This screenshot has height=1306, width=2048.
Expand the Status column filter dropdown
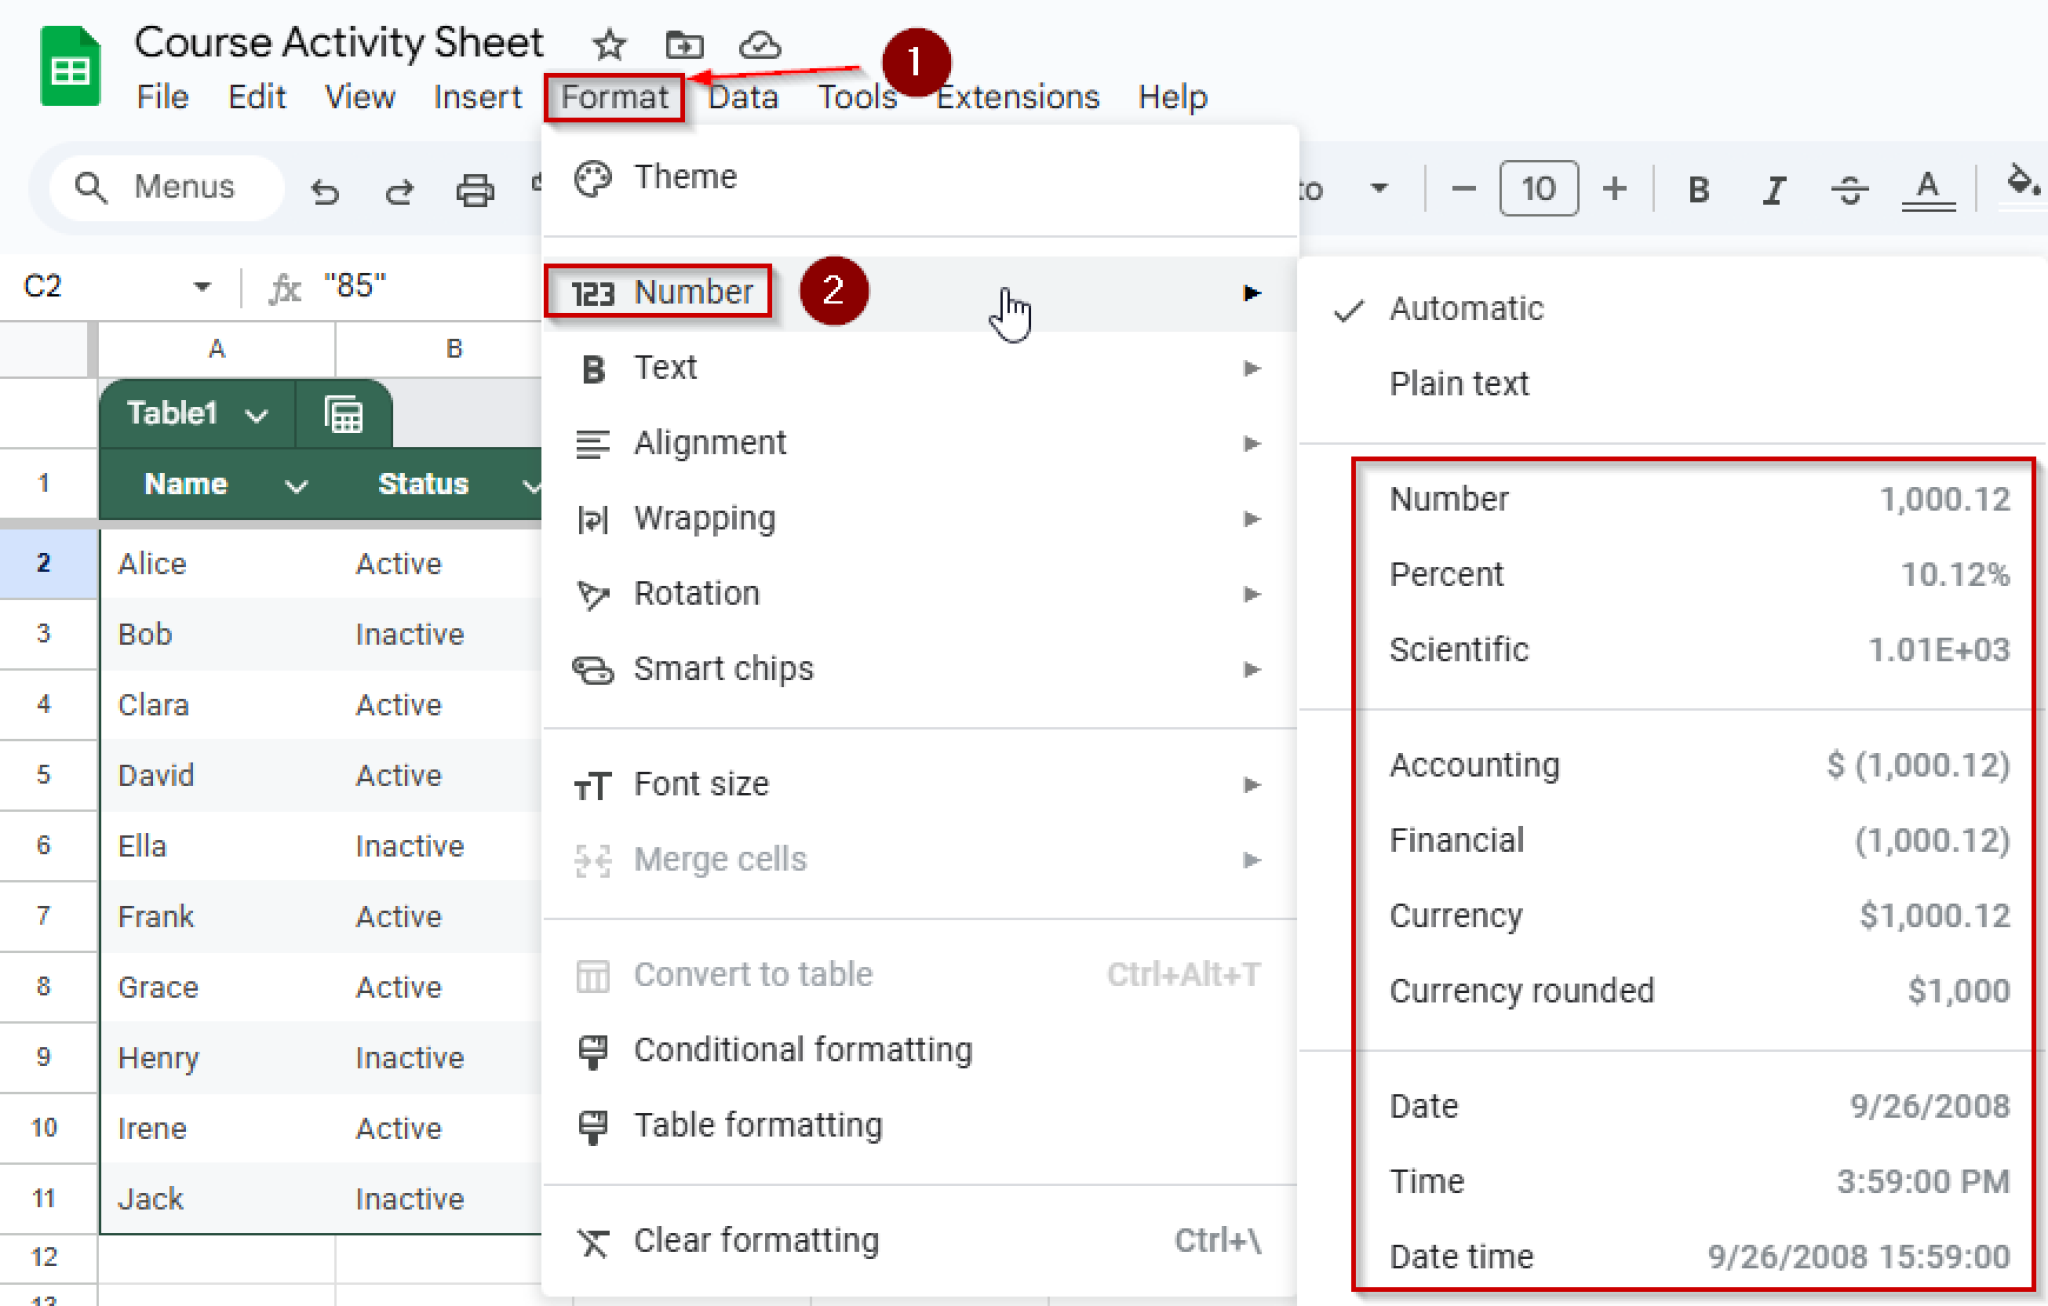(531, 485)
